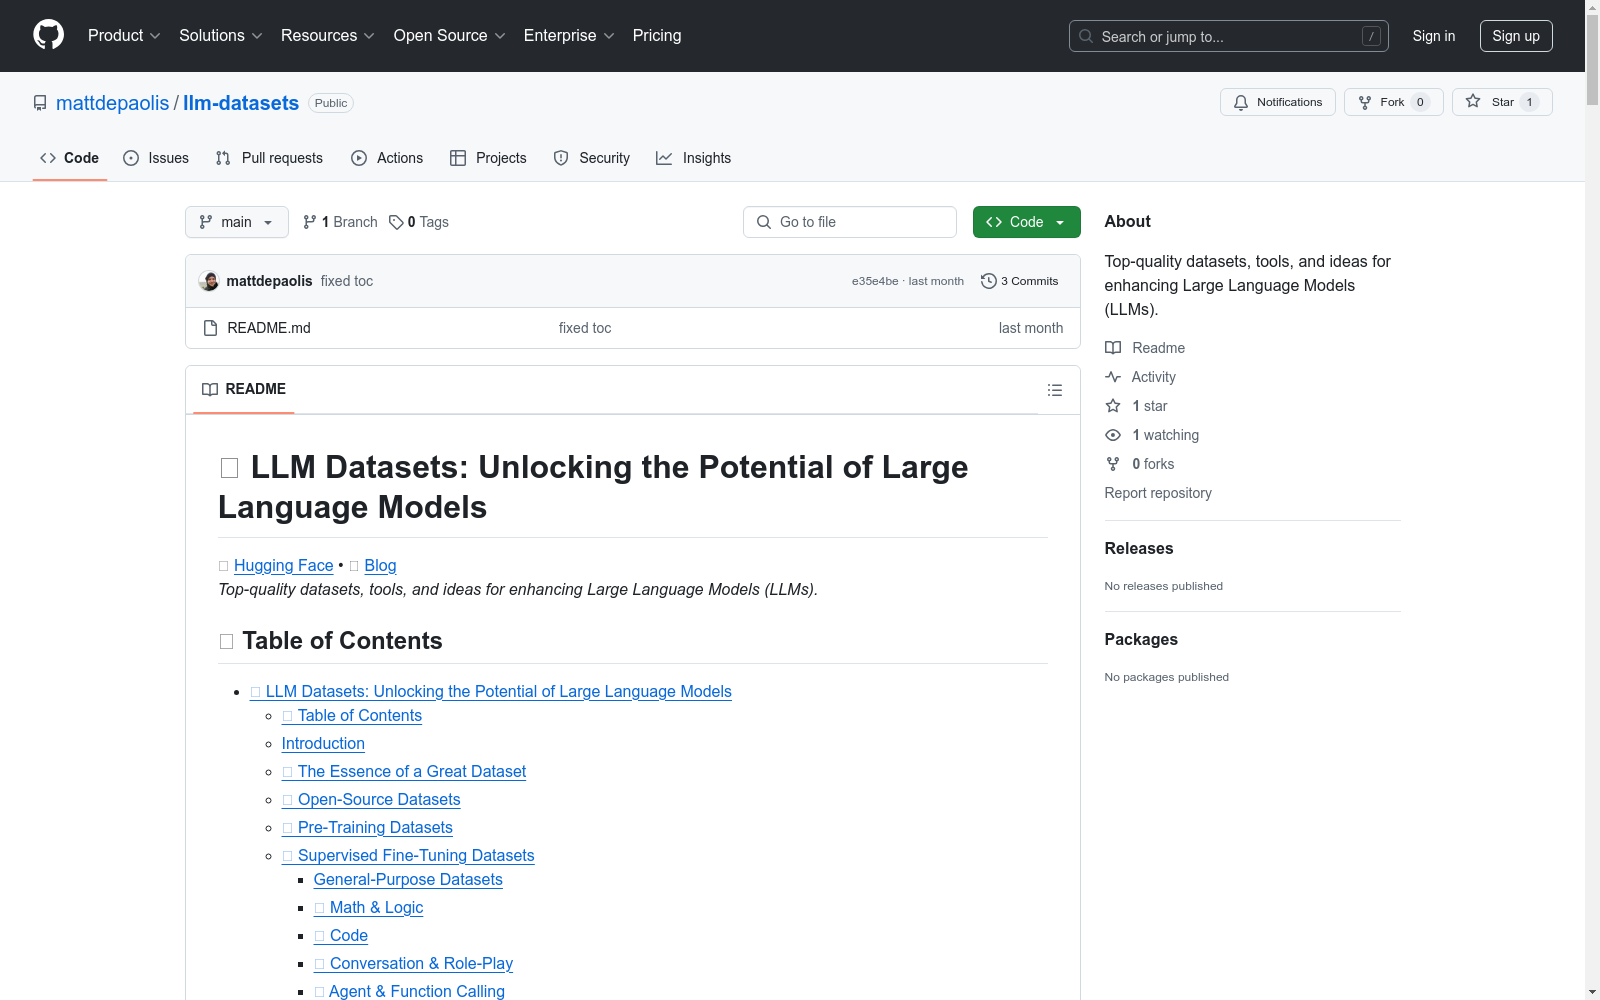Expand the Resources menu
This screenshot has height=1000, width=1600.
pyautogui.click(x=327, y=36)
